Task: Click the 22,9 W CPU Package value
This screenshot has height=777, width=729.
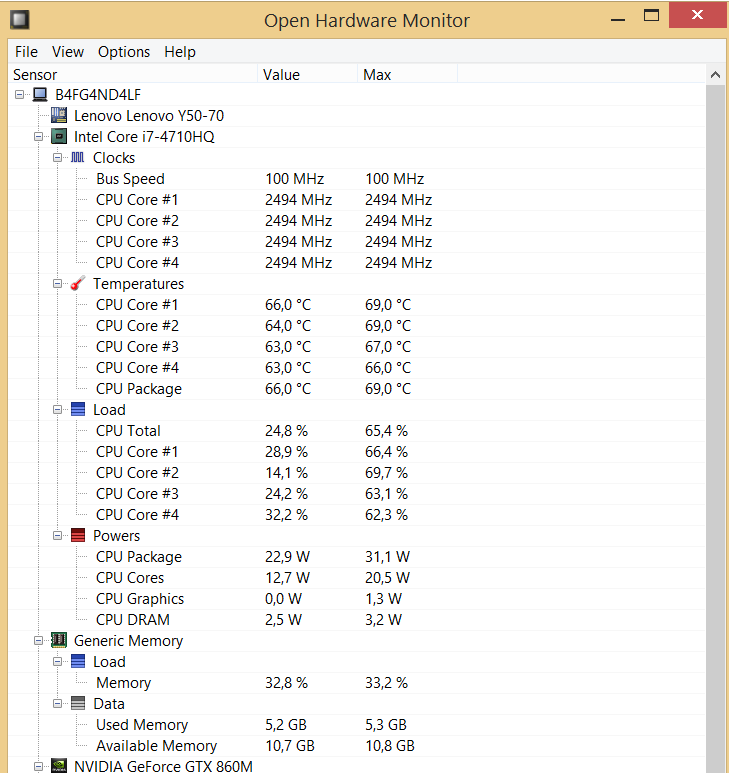Action: pos(287,556)
